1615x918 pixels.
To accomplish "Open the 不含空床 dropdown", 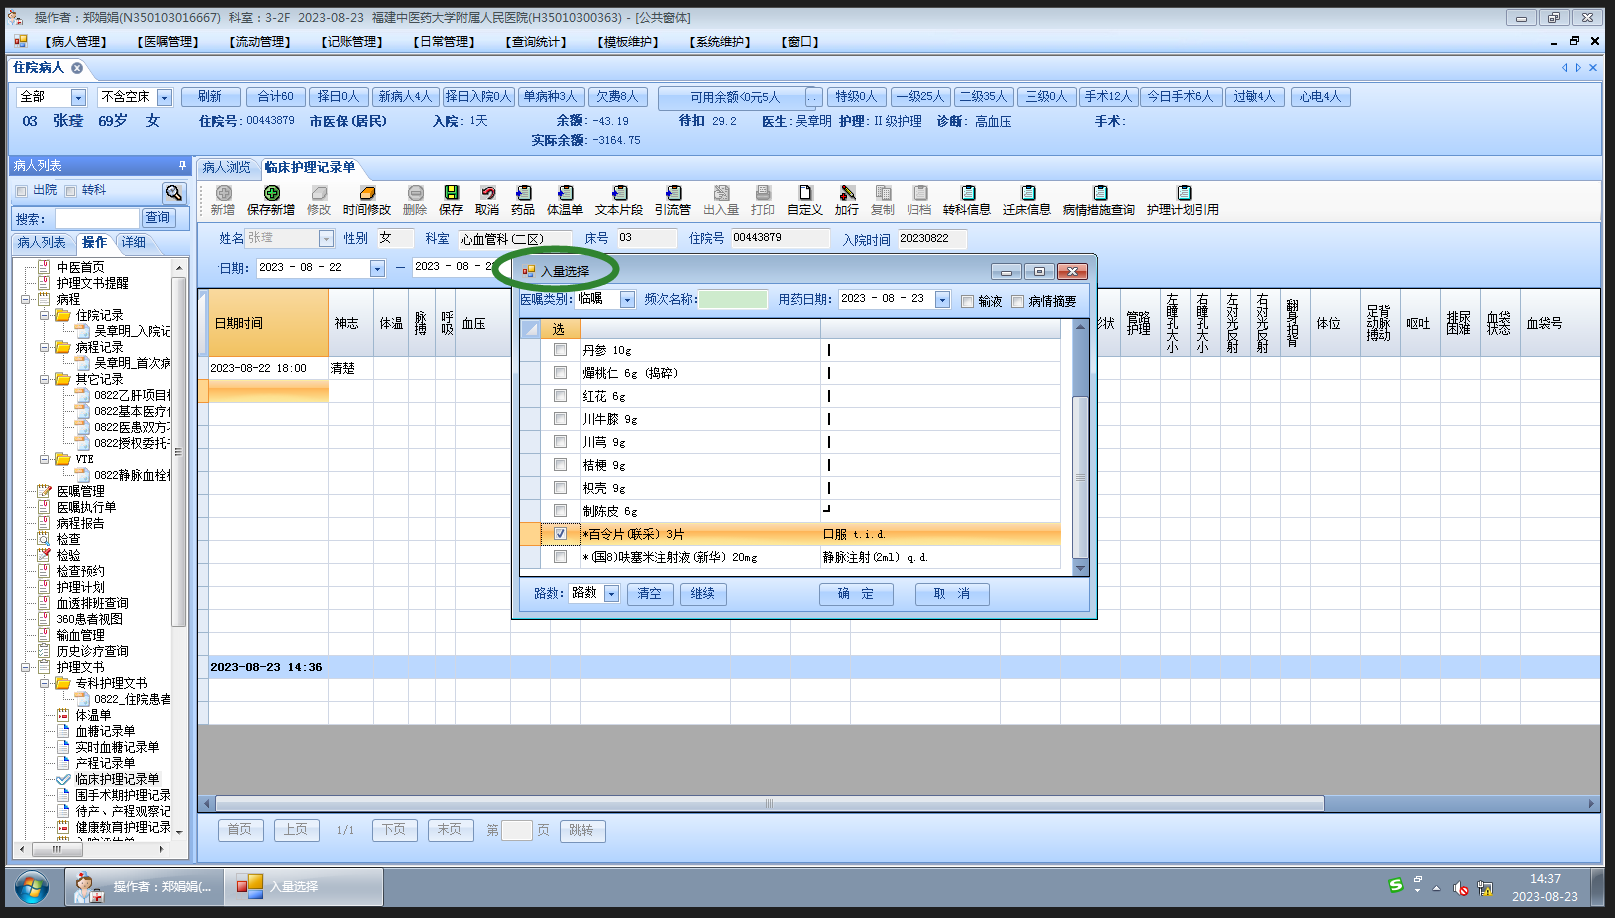I will [x=164, y=97].
